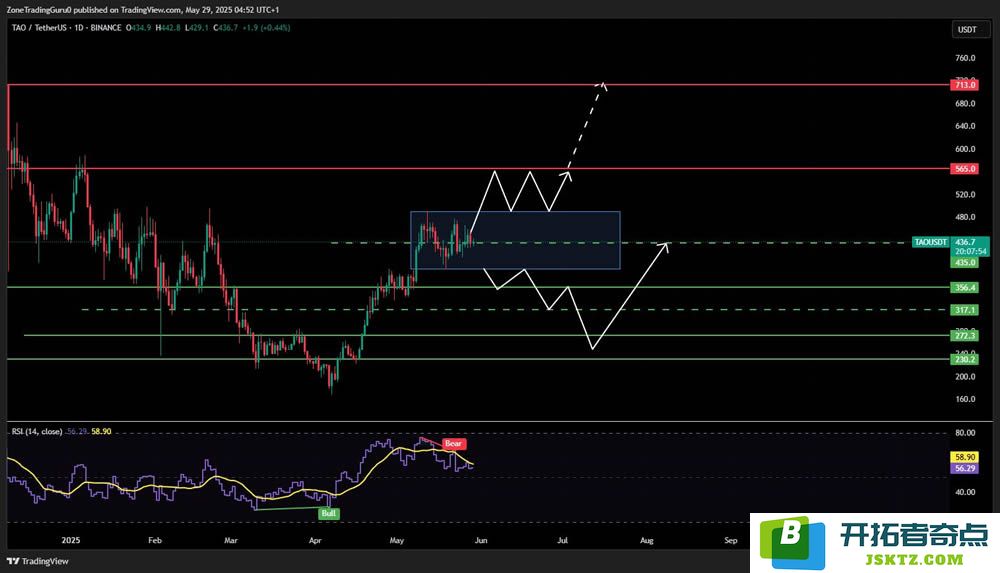
Task: Click the 317.1 dashed level label
Action: (x=964, y=310)
